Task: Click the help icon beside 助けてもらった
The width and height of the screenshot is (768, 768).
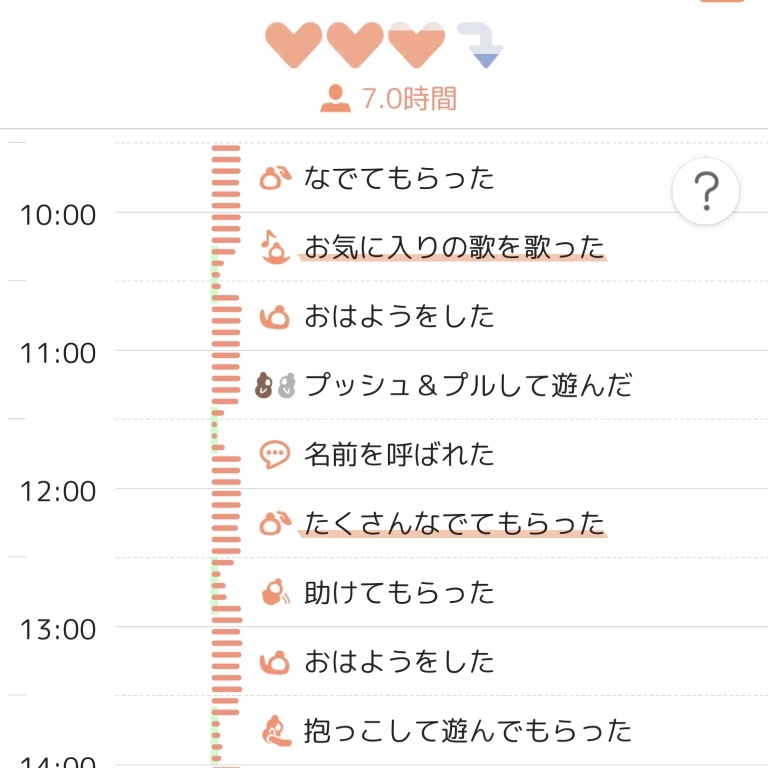Action: 275,593
